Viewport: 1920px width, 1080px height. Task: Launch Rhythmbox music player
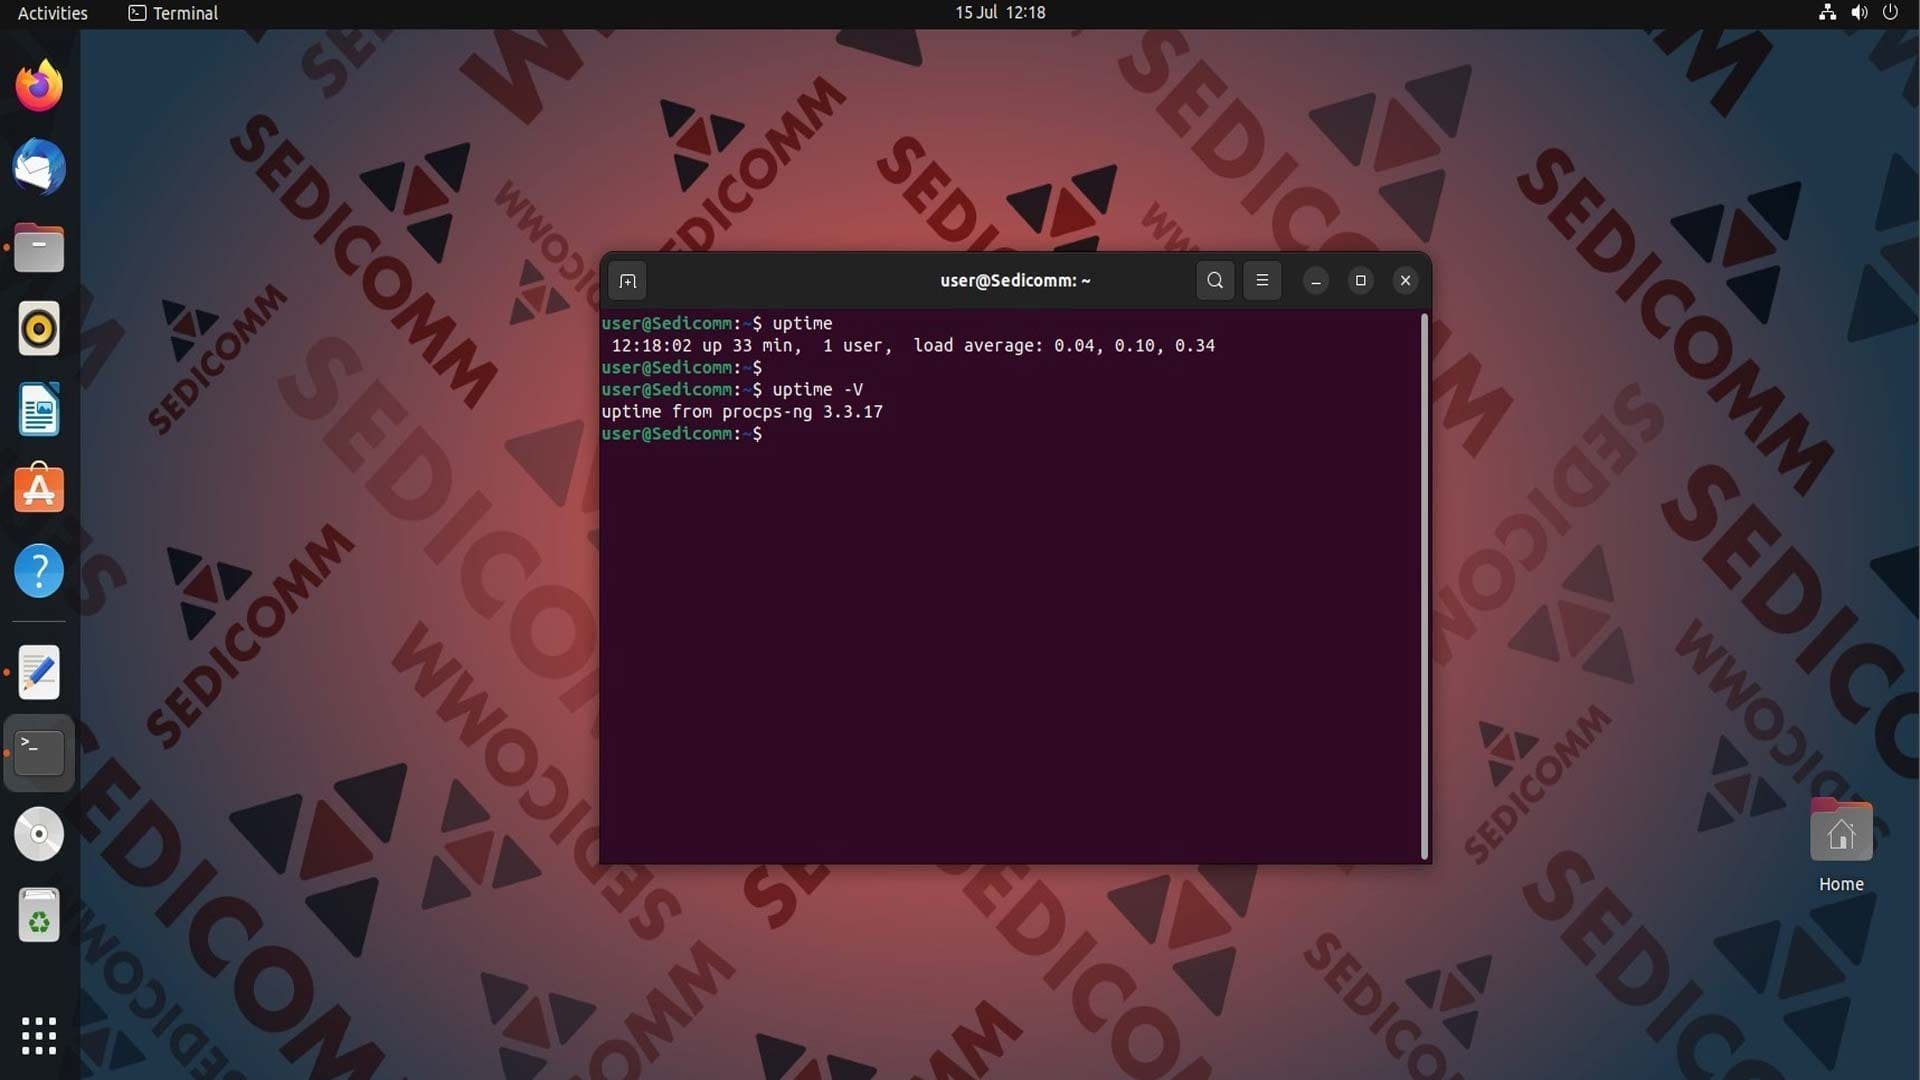[39, 329]
